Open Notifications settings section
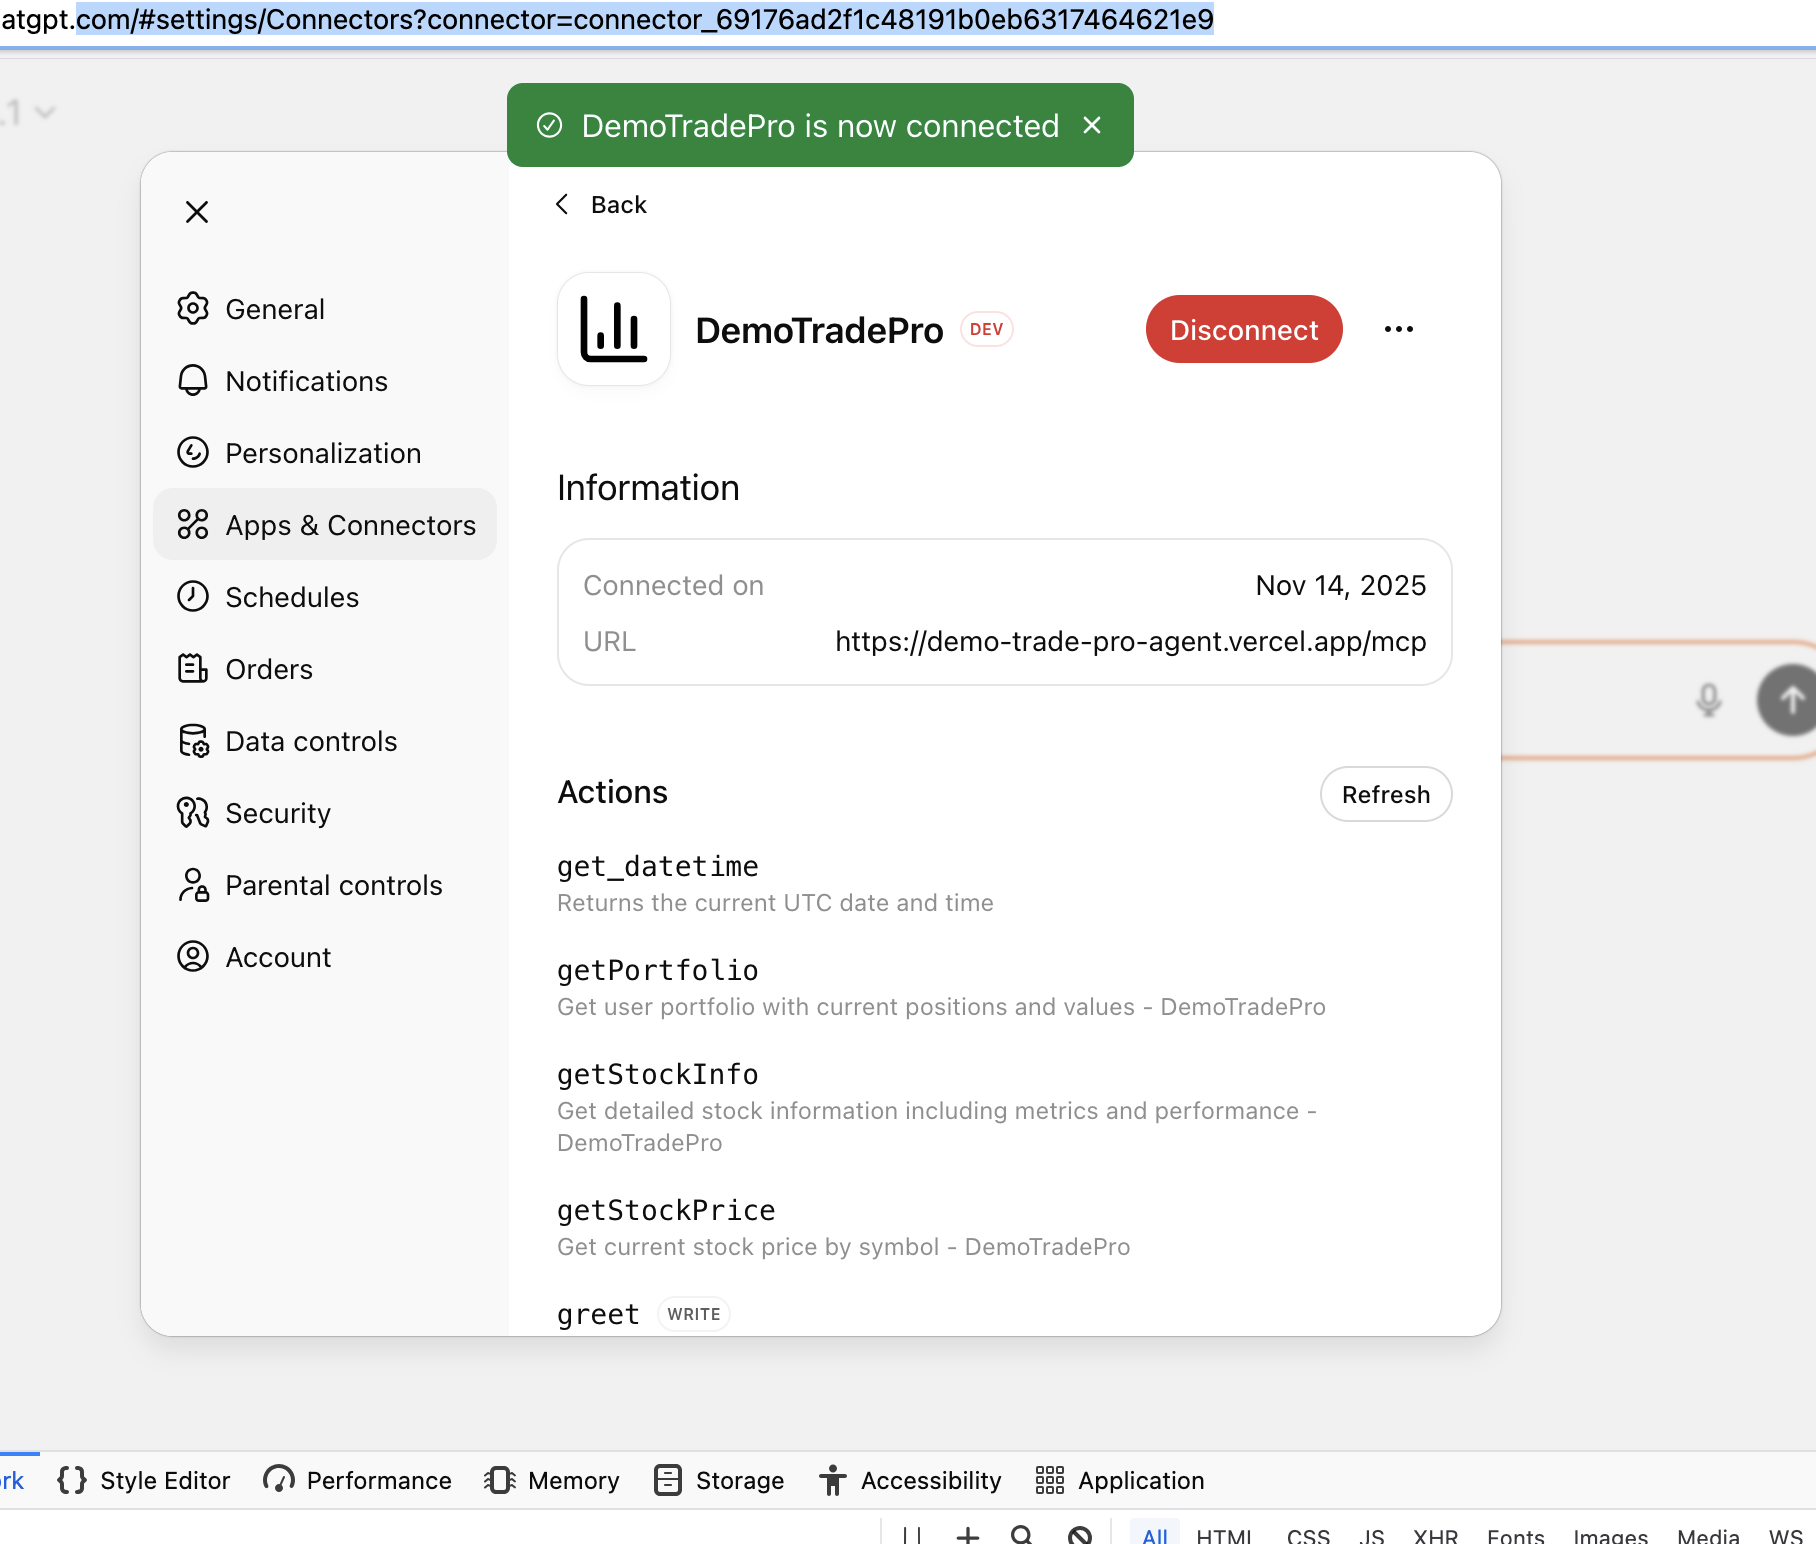Image resolution: width=1816 pixels, height=1544 pixels. (x=306, y=381)
